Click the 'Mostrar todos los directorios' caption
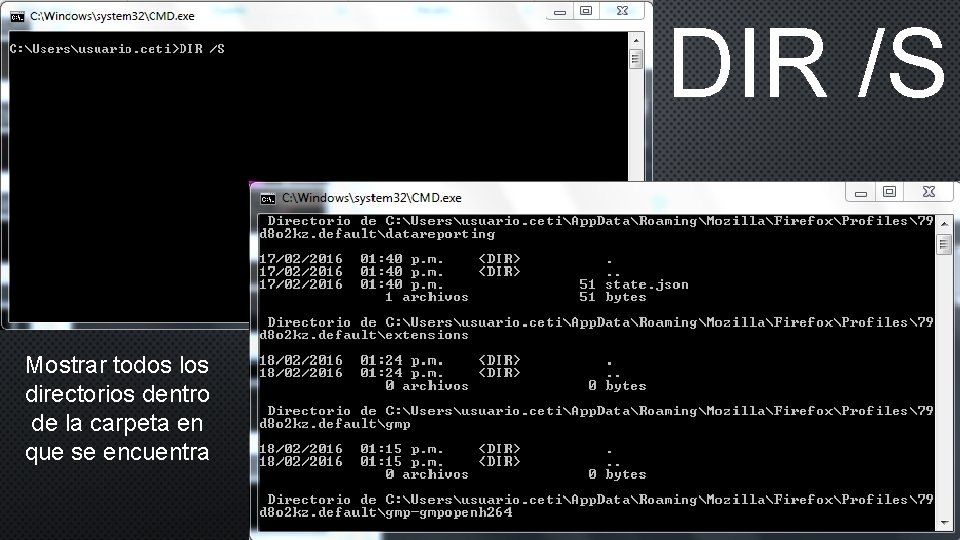The height and width of the screenshot is (540, 960). [x=118, y=408]
